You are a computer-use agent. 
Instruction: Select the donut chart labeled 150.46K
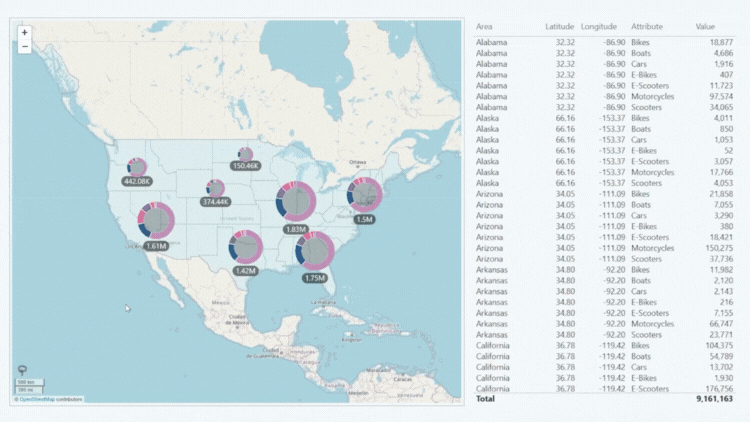(245, 155)
